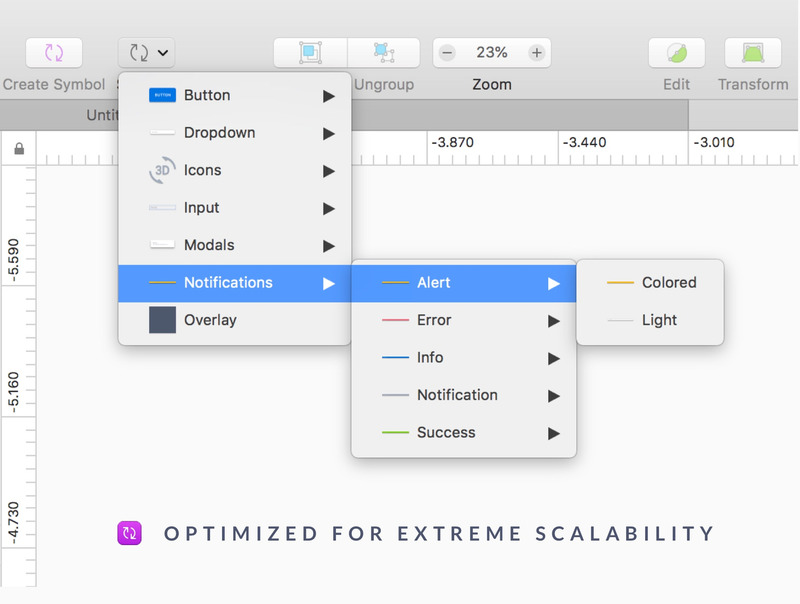Click the Optimized for Extreme Scalability headline
The image size is (800, 604).
tap(439, 534)
